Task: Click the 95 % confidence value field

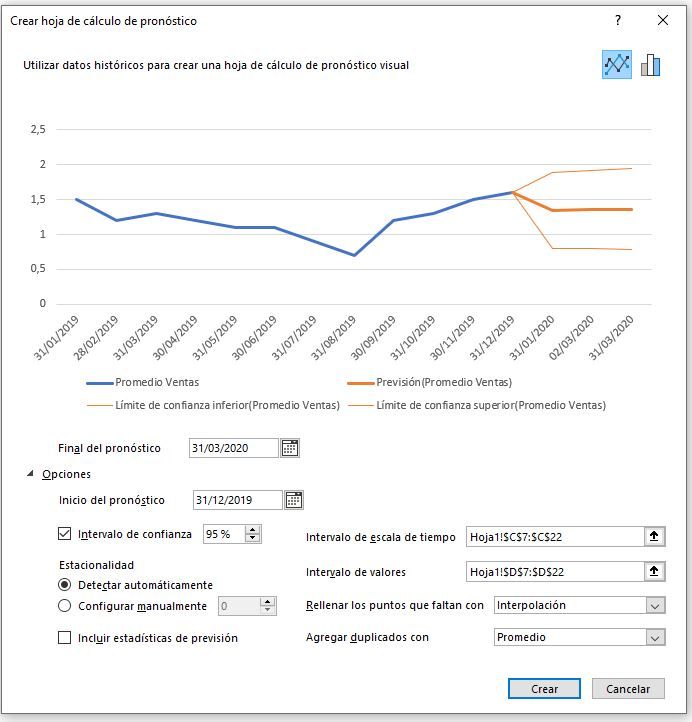Action: 224,534
